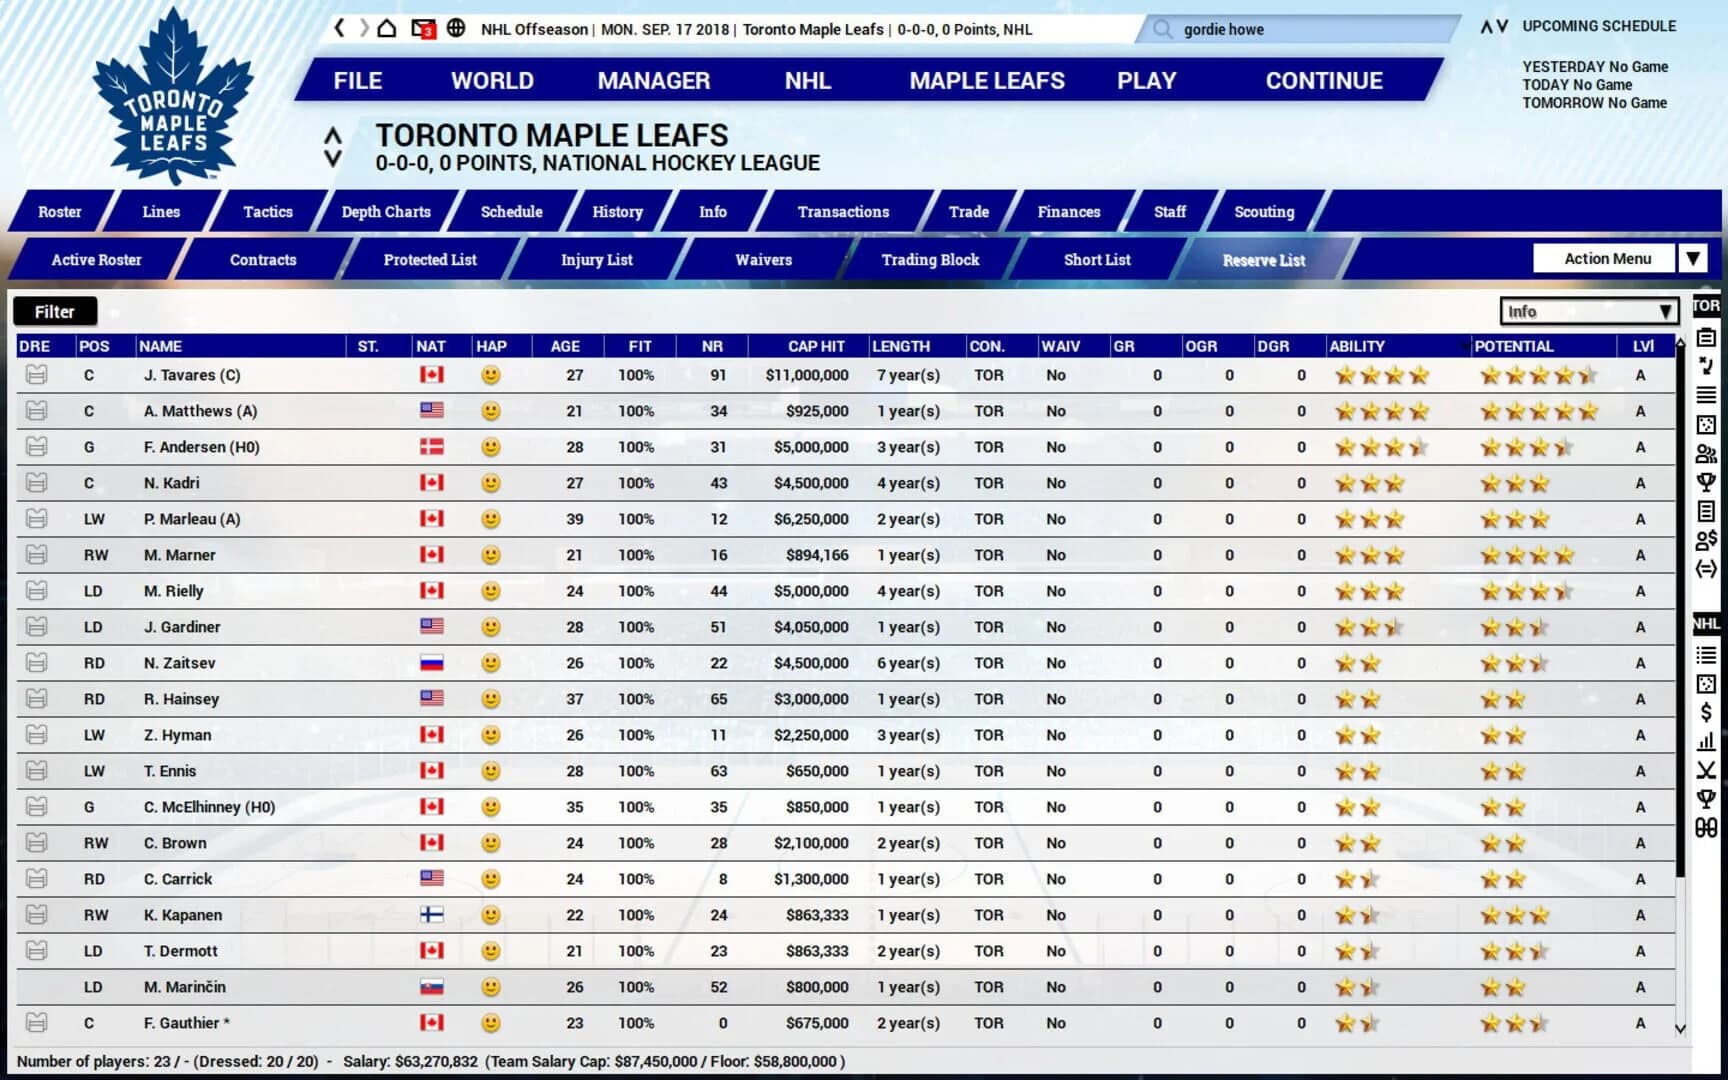
Task: Click the home icon in the navigation bar
Action: [x=386, y=29]
